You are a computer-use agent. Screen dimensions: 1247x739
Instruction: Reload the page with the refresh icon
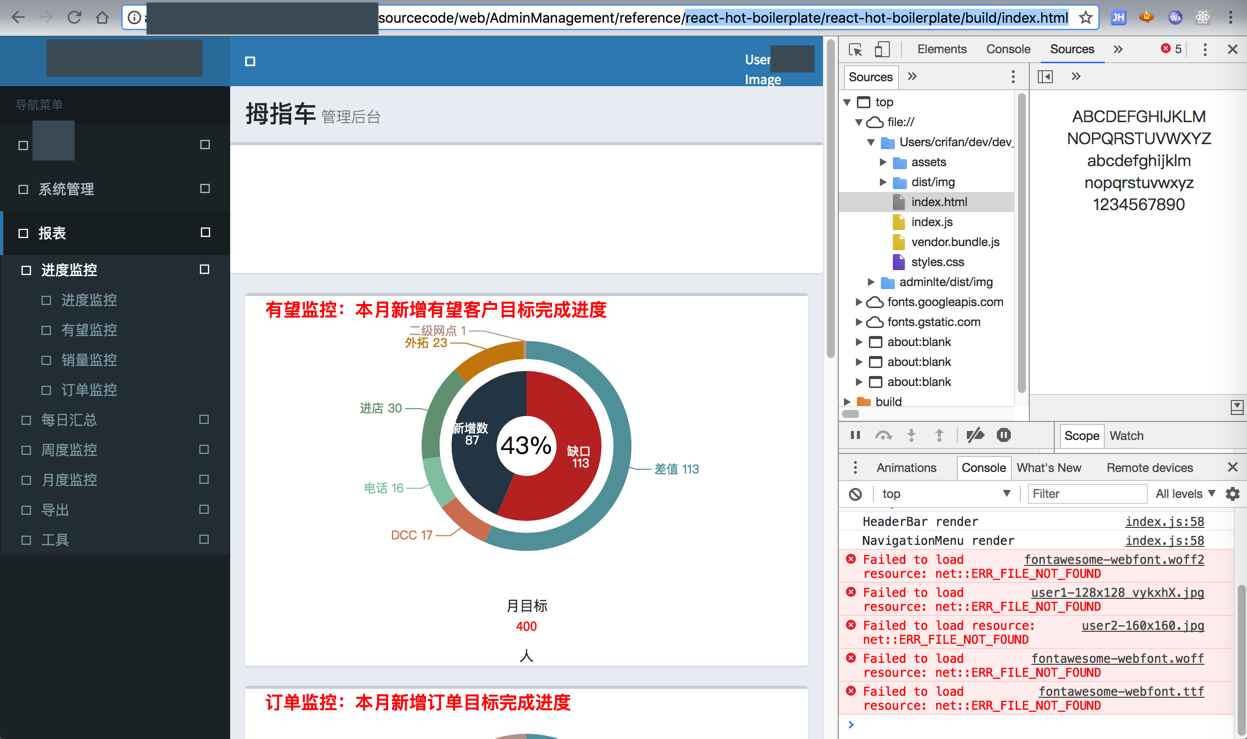pyautogui.click(x=74, y=17)
